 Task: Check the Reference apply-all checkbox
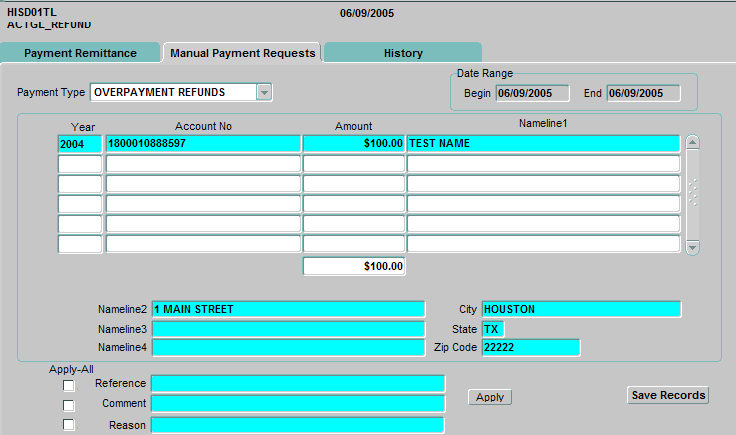pos(69,385)
